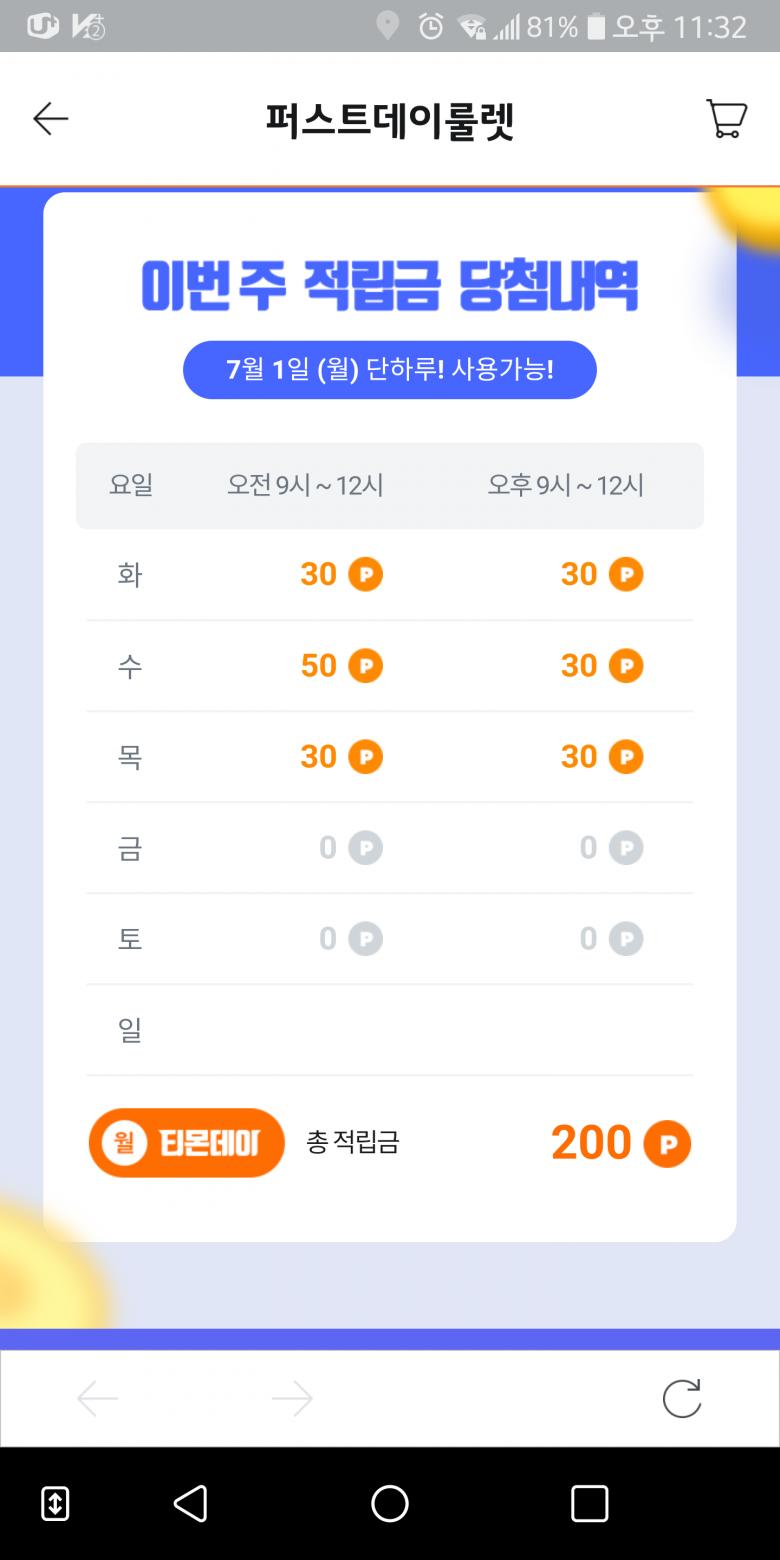Tap the total 200 points coin

pyautogui.click(x=667, y=1144)
